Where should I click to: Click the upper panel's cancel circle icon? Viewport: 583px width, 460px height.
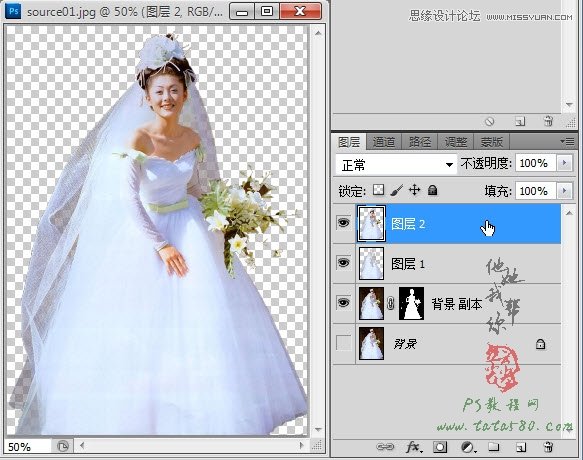point(490,121)
